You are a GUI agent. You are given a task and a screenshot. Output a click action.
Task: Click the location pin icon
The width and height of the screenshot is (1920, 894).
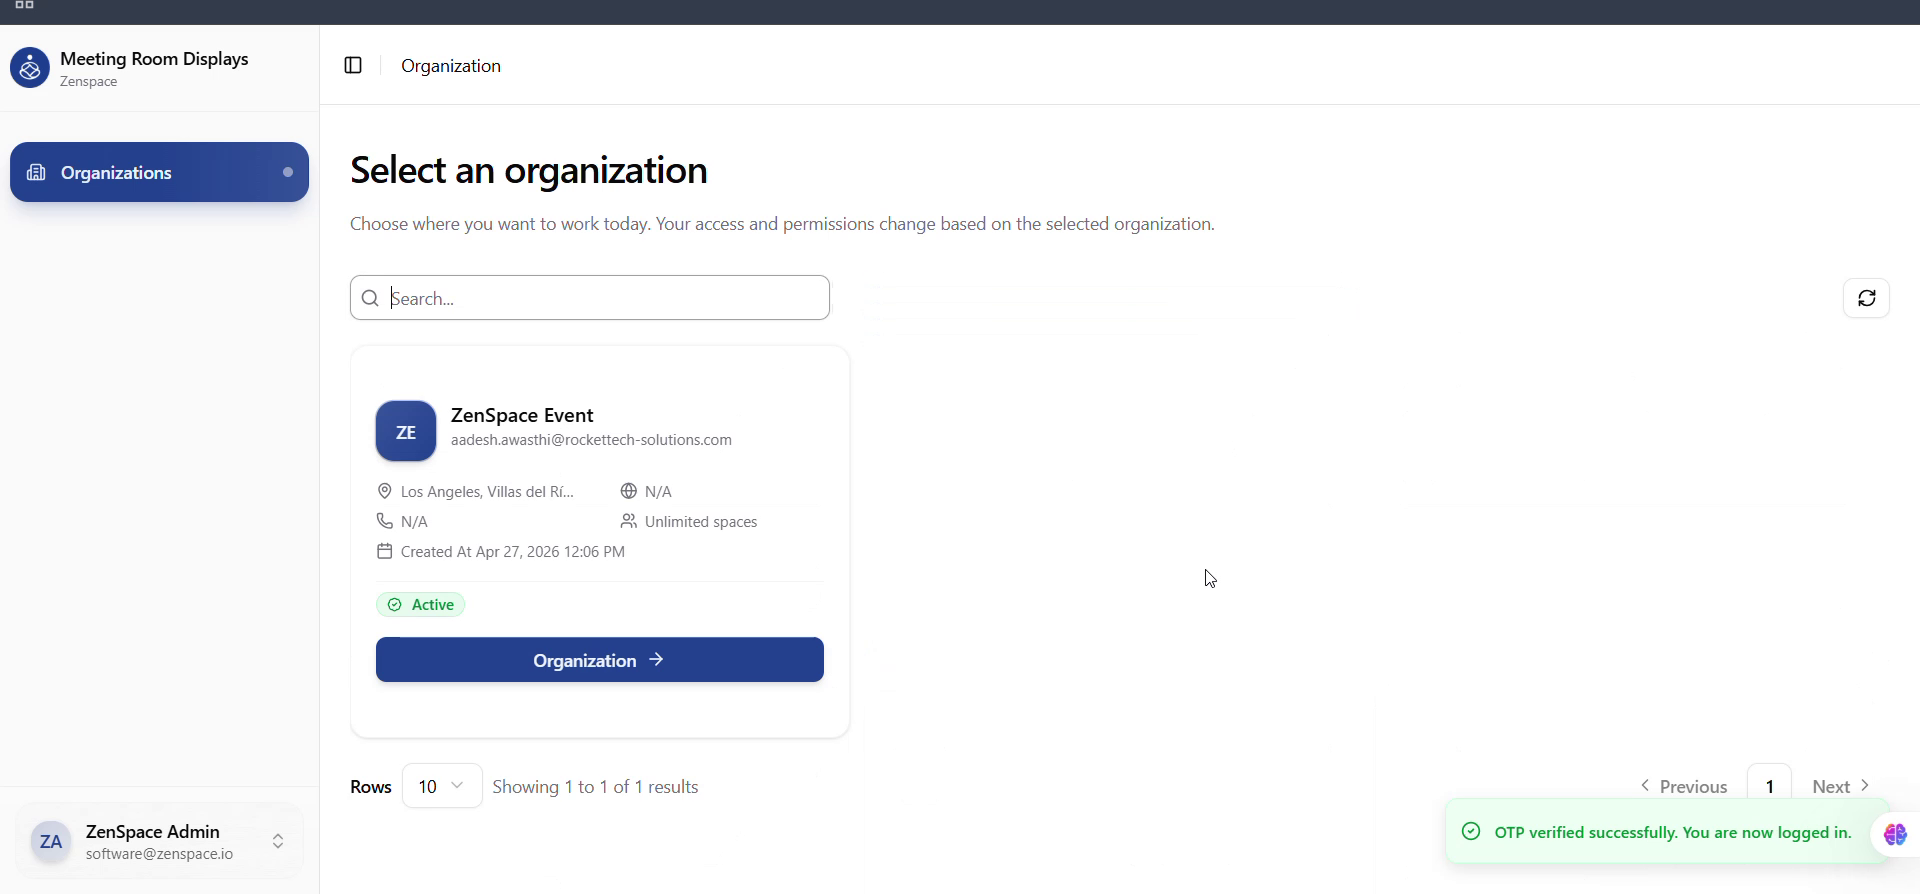pos(384,491)
